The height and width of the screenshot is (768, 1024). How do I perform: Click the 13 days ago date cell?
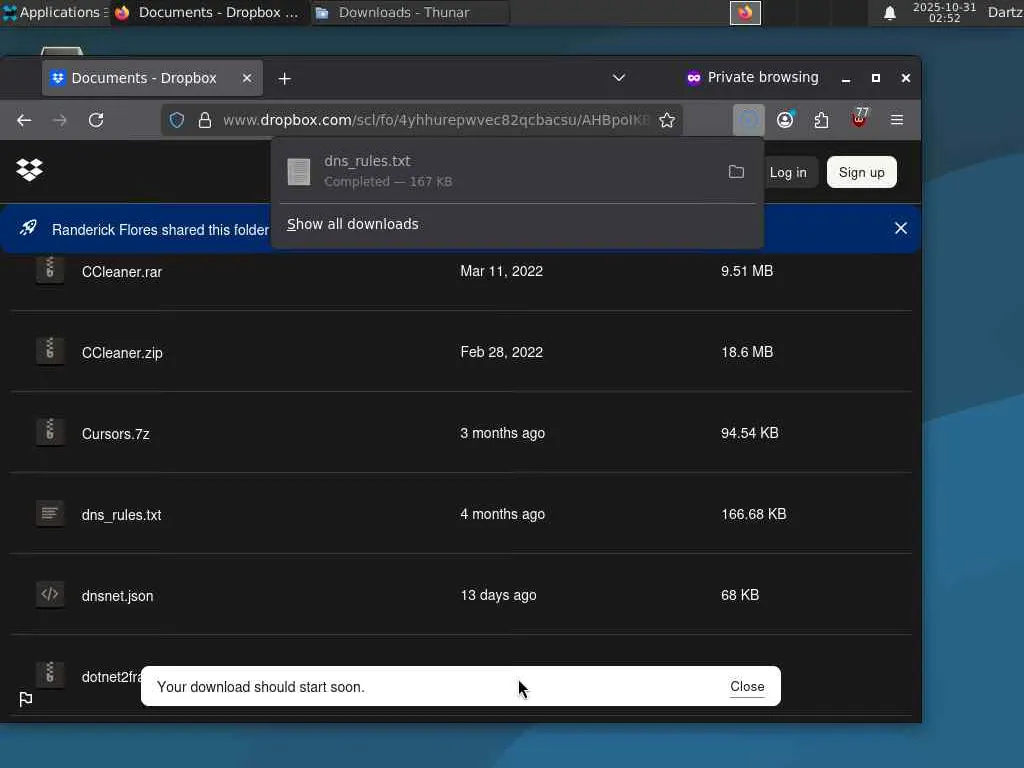point(498,595)
